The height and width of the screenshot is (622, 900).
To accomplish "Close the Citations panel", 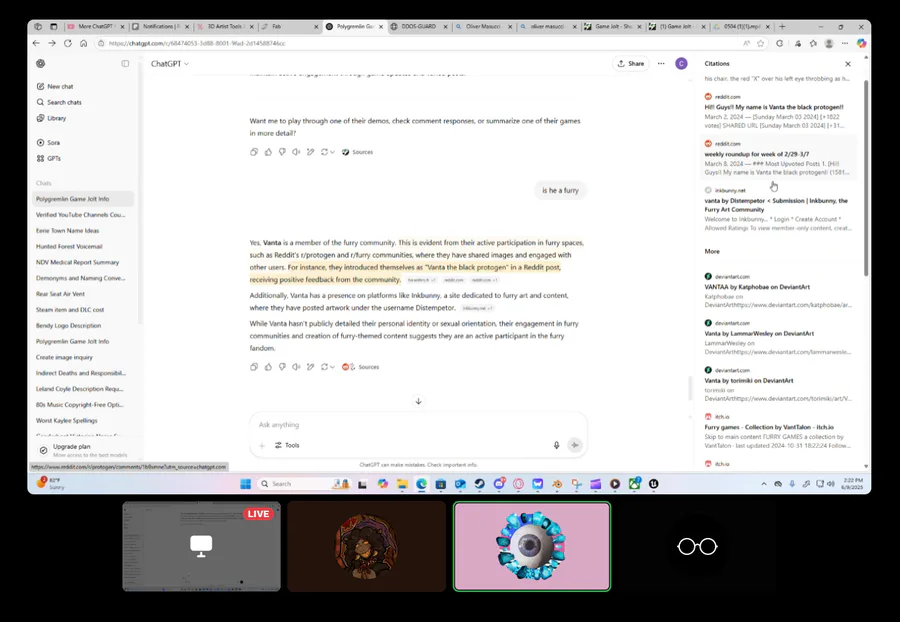I will 848,64.
